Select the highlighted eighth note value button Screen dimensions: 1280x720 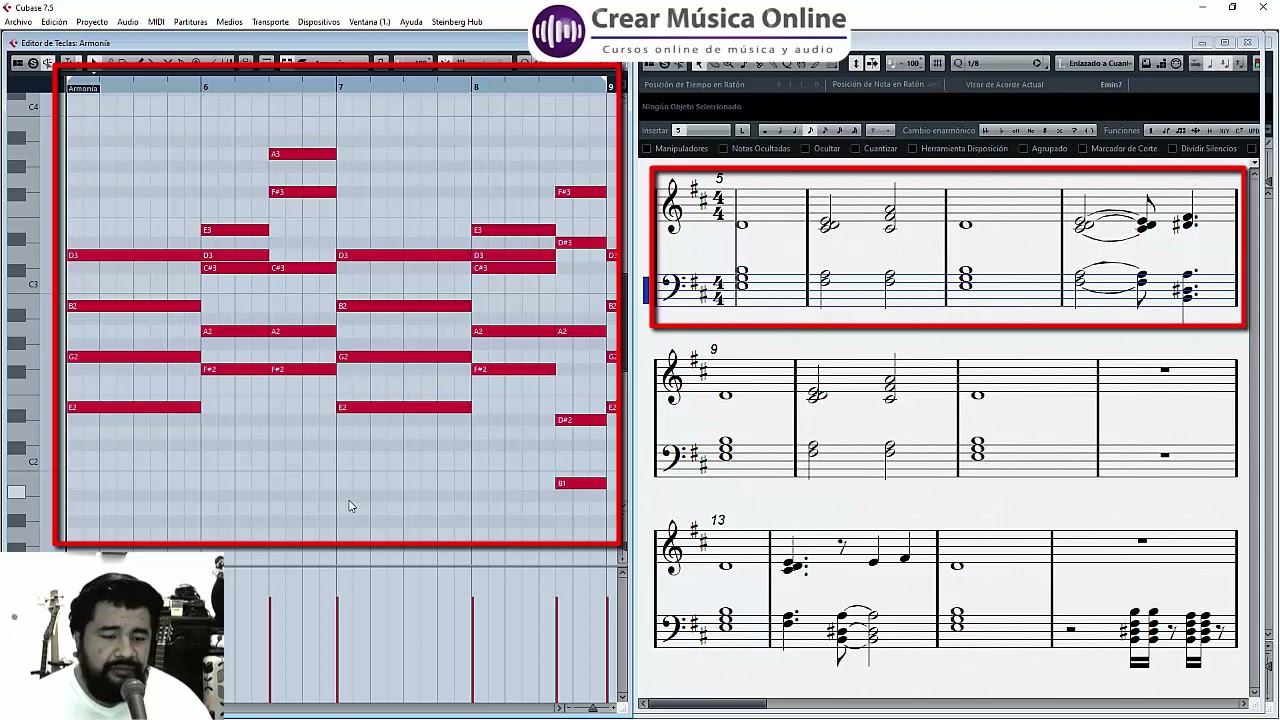pyautogui.click(x=810, y=130)
